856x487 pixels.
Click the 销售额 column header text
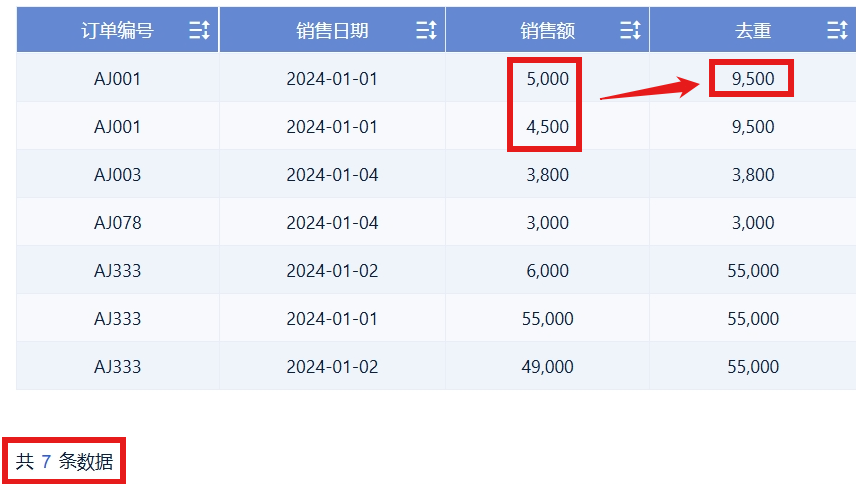[x=548, y=31]
